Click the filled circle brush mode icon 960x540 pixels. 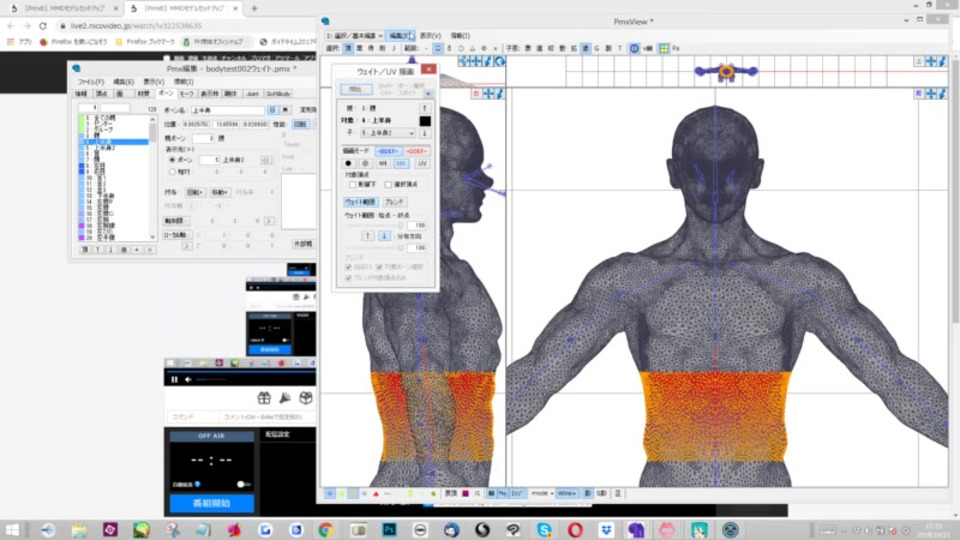point(349,163)
